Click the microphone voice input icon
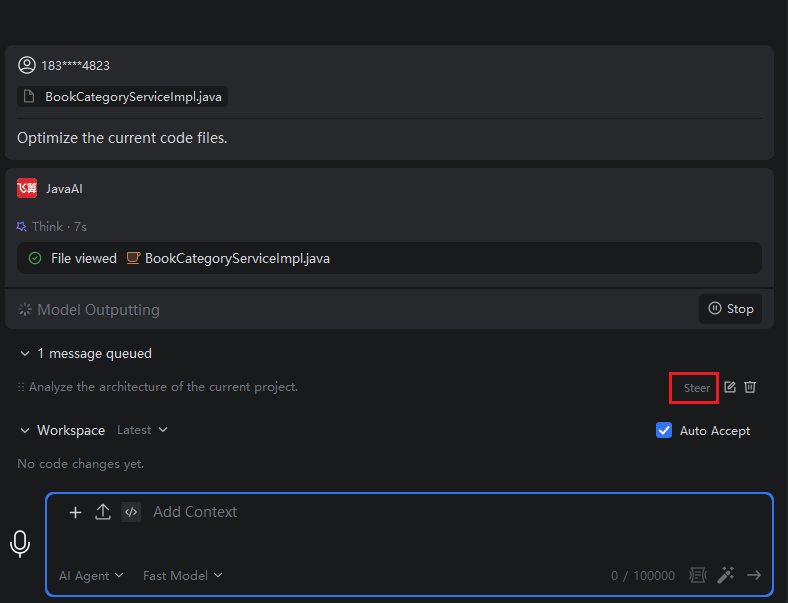The image size is (788, 603). (x=20, y=544)
